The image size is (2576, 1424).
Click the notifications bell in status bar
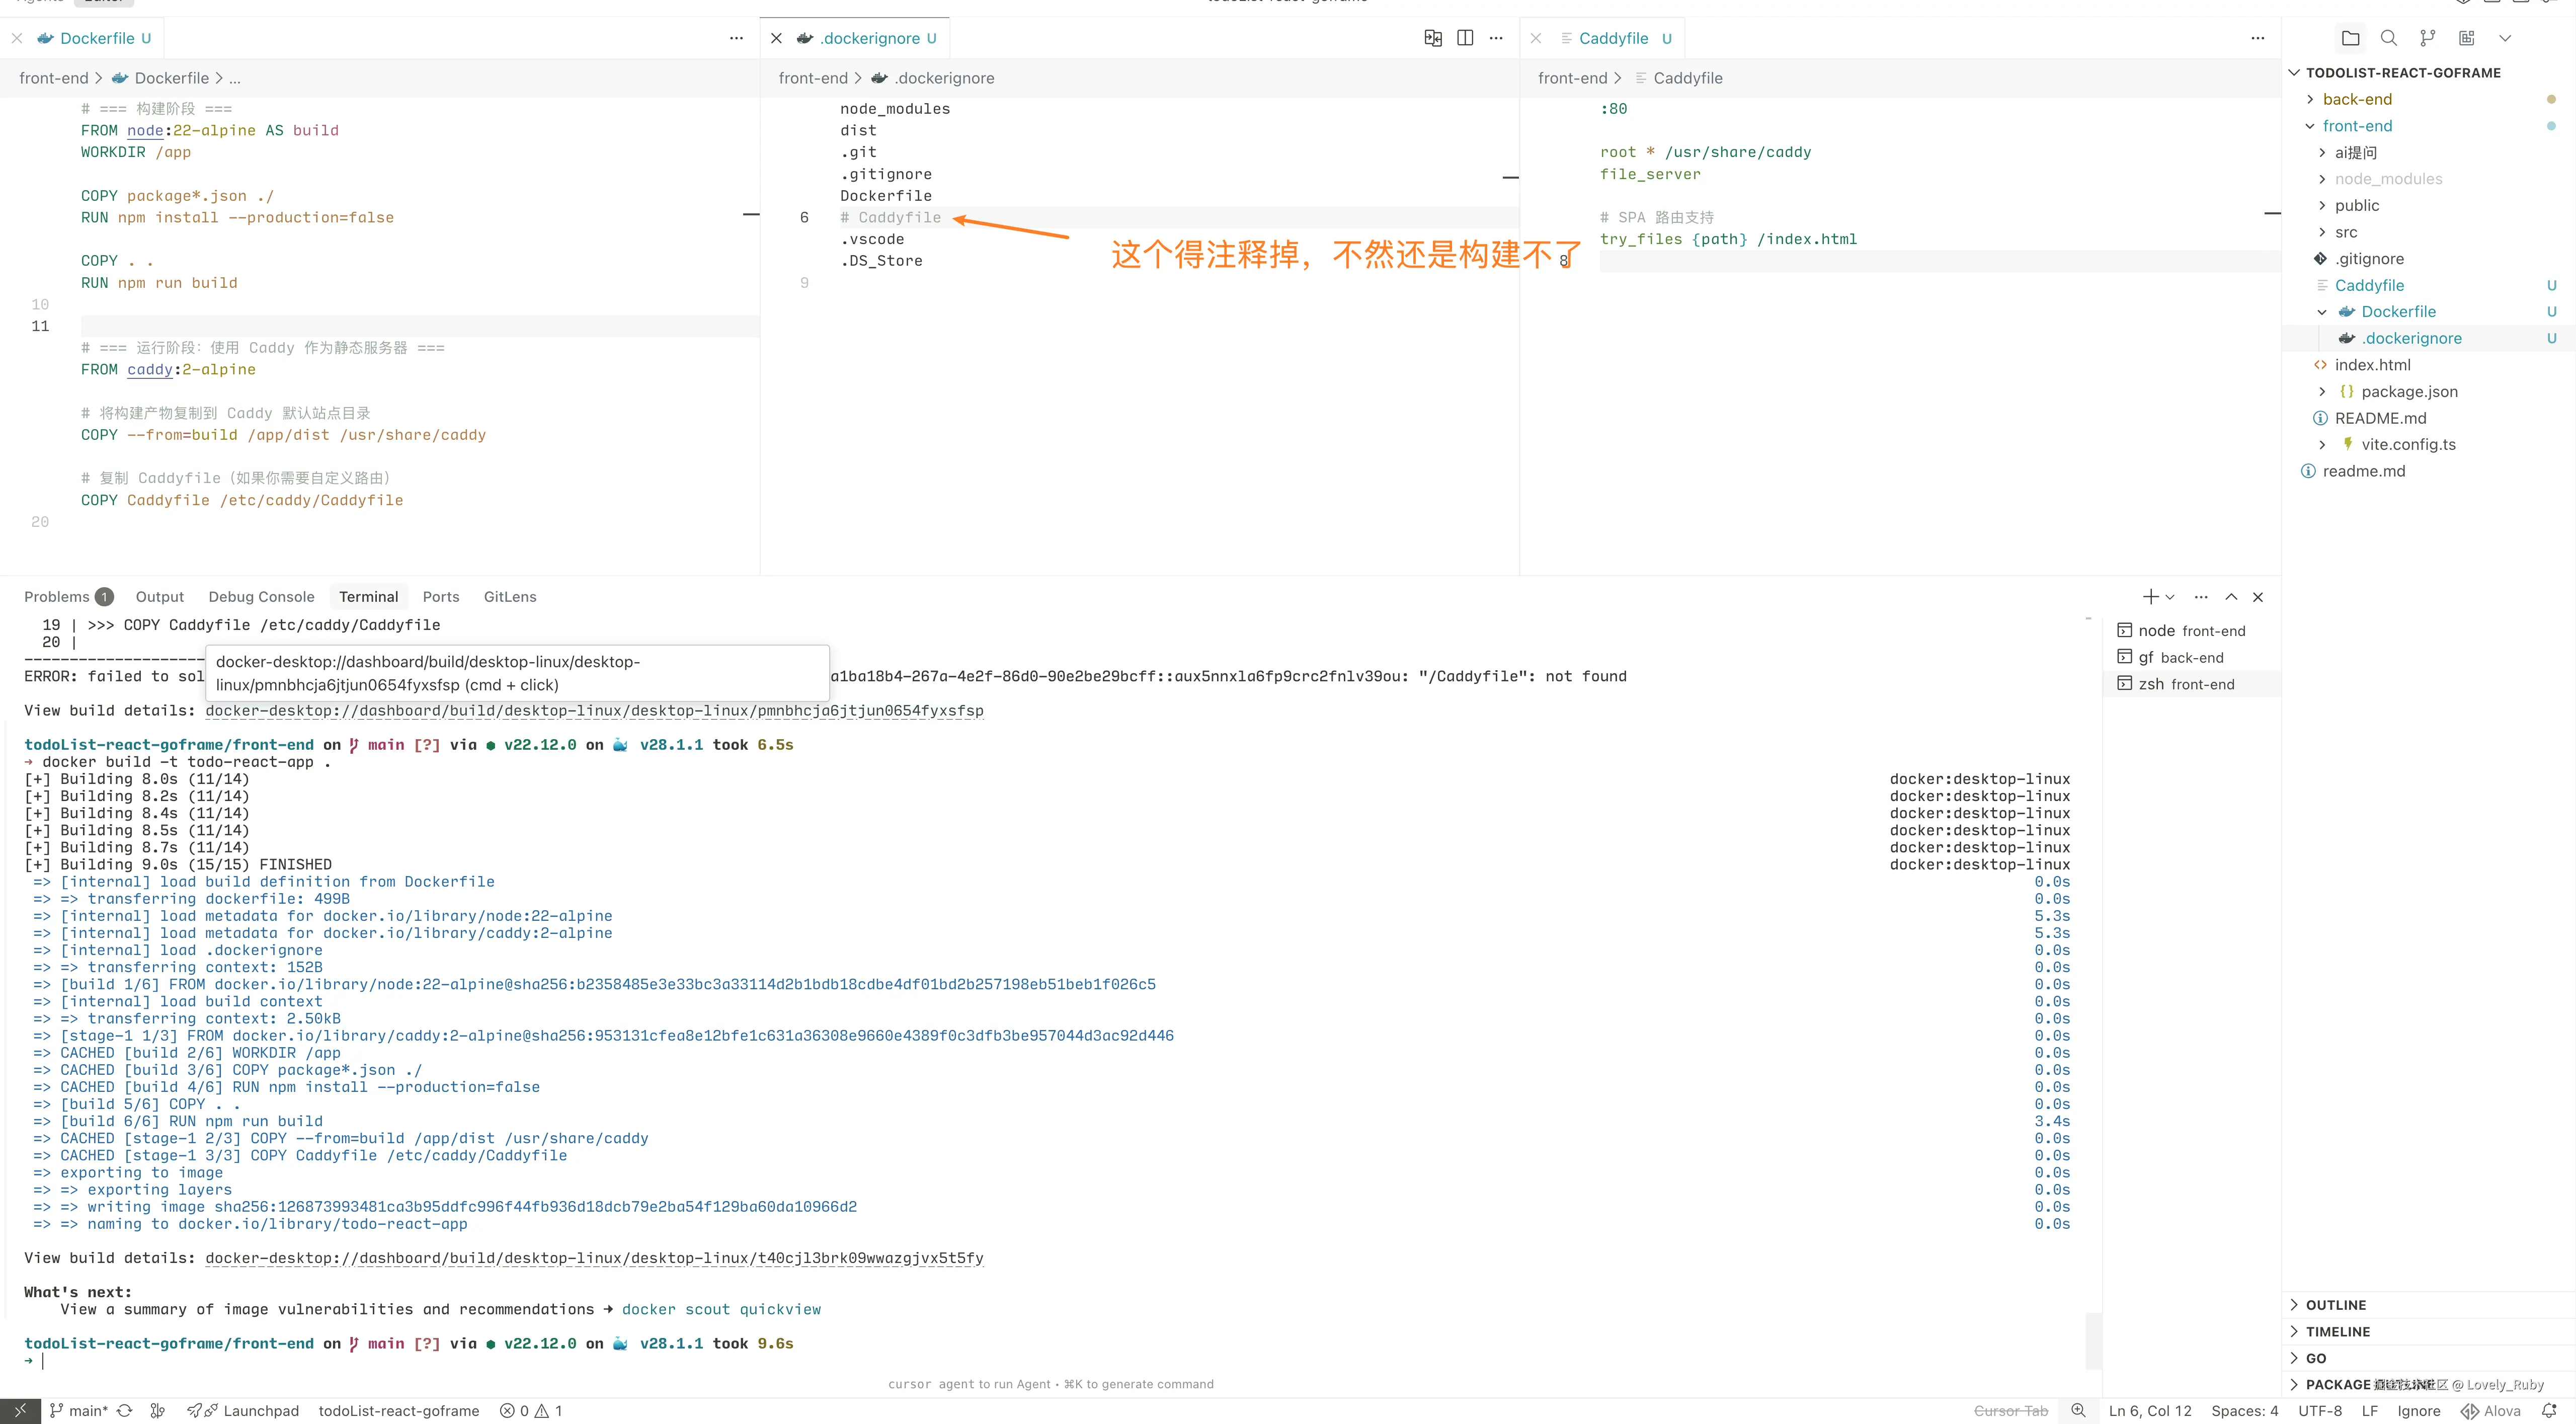(2549, 1410)
